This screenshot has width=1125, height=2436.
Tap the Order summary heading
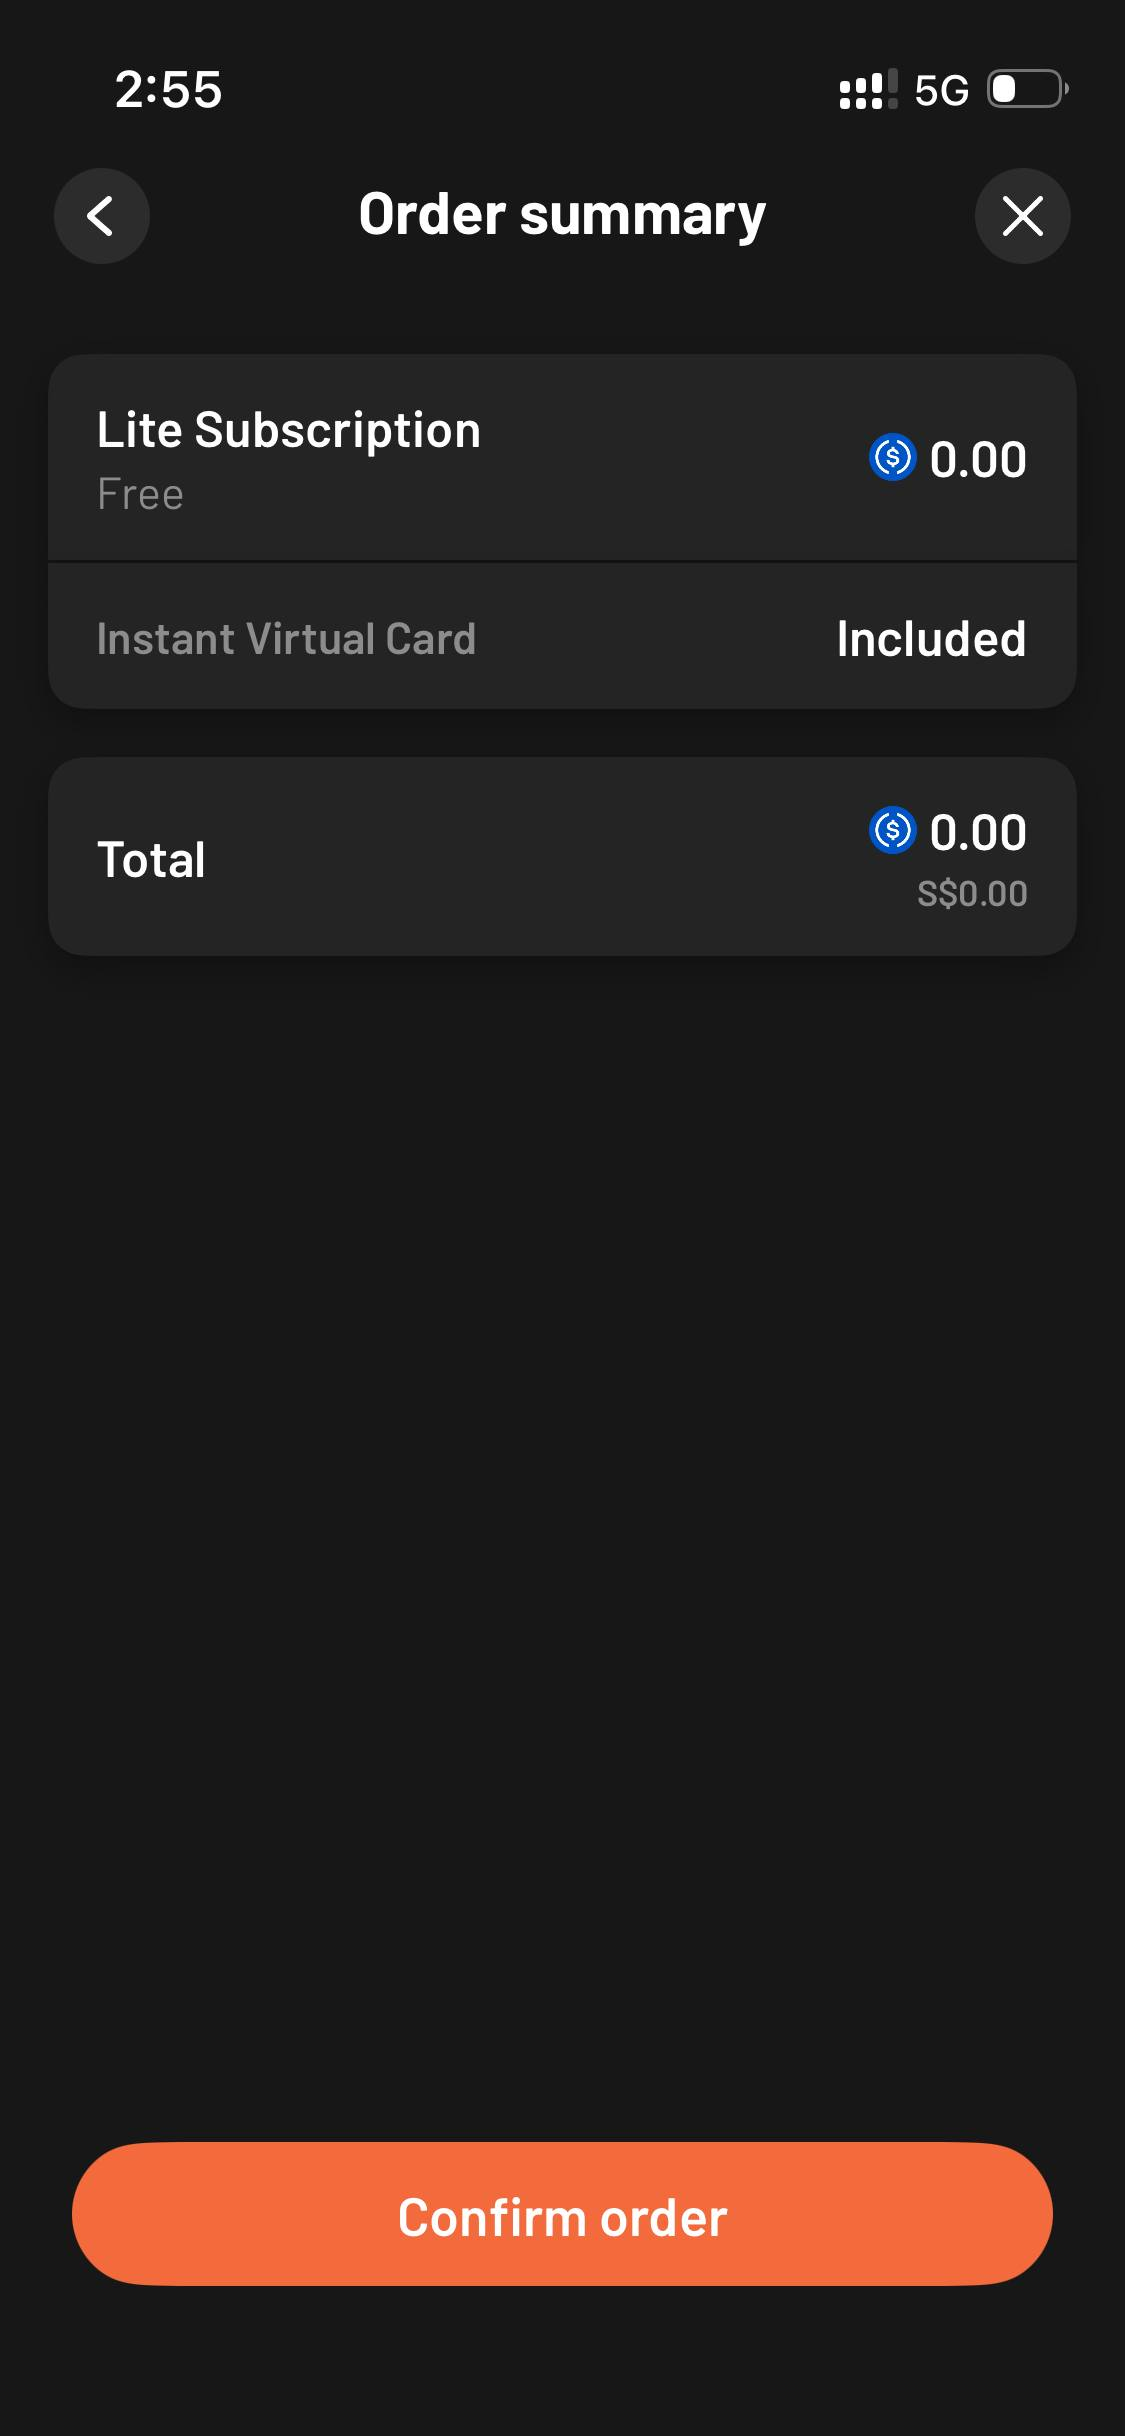point(562,215)
